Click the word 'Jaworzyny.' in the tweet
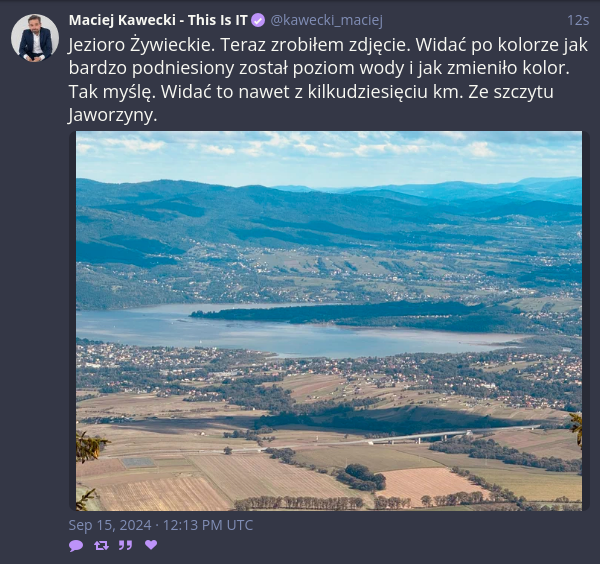The height and width of the screenshot is (564, 600). coord(113,115)
